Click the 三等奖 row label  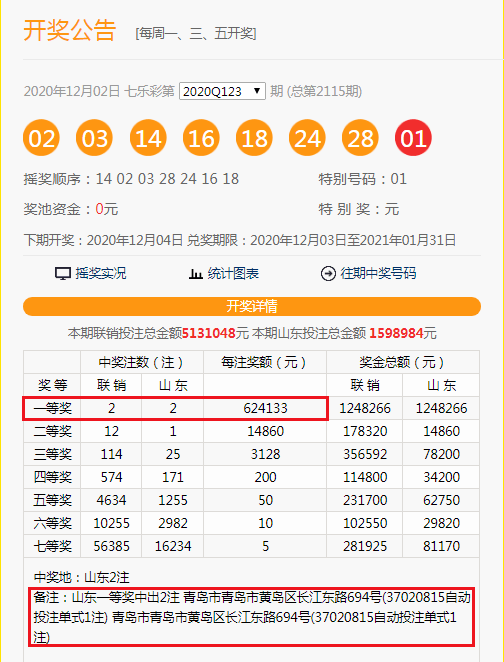pos(52,454)
